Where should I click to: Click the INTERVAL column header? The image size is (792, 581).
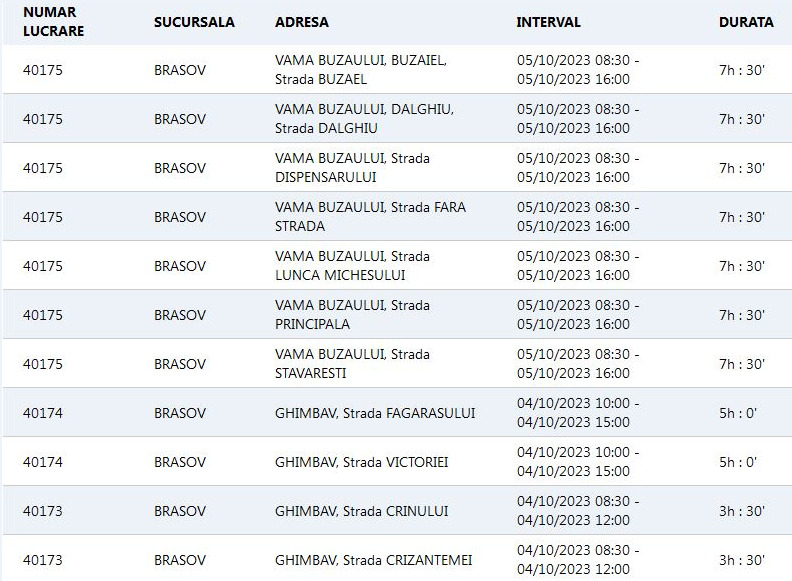point(548,22)
